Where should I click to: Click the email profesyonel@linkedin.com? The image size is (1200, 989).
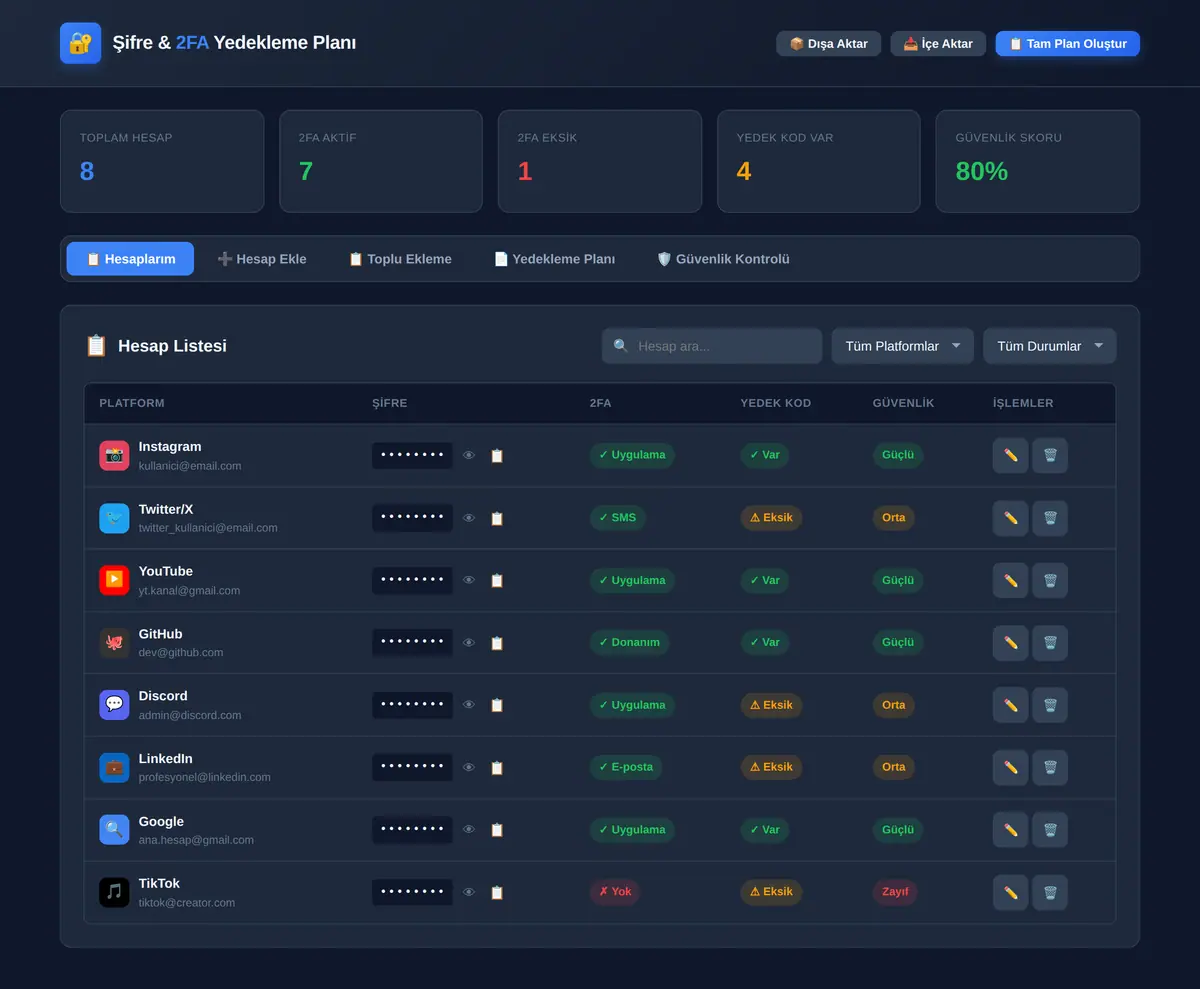(204, 777)
